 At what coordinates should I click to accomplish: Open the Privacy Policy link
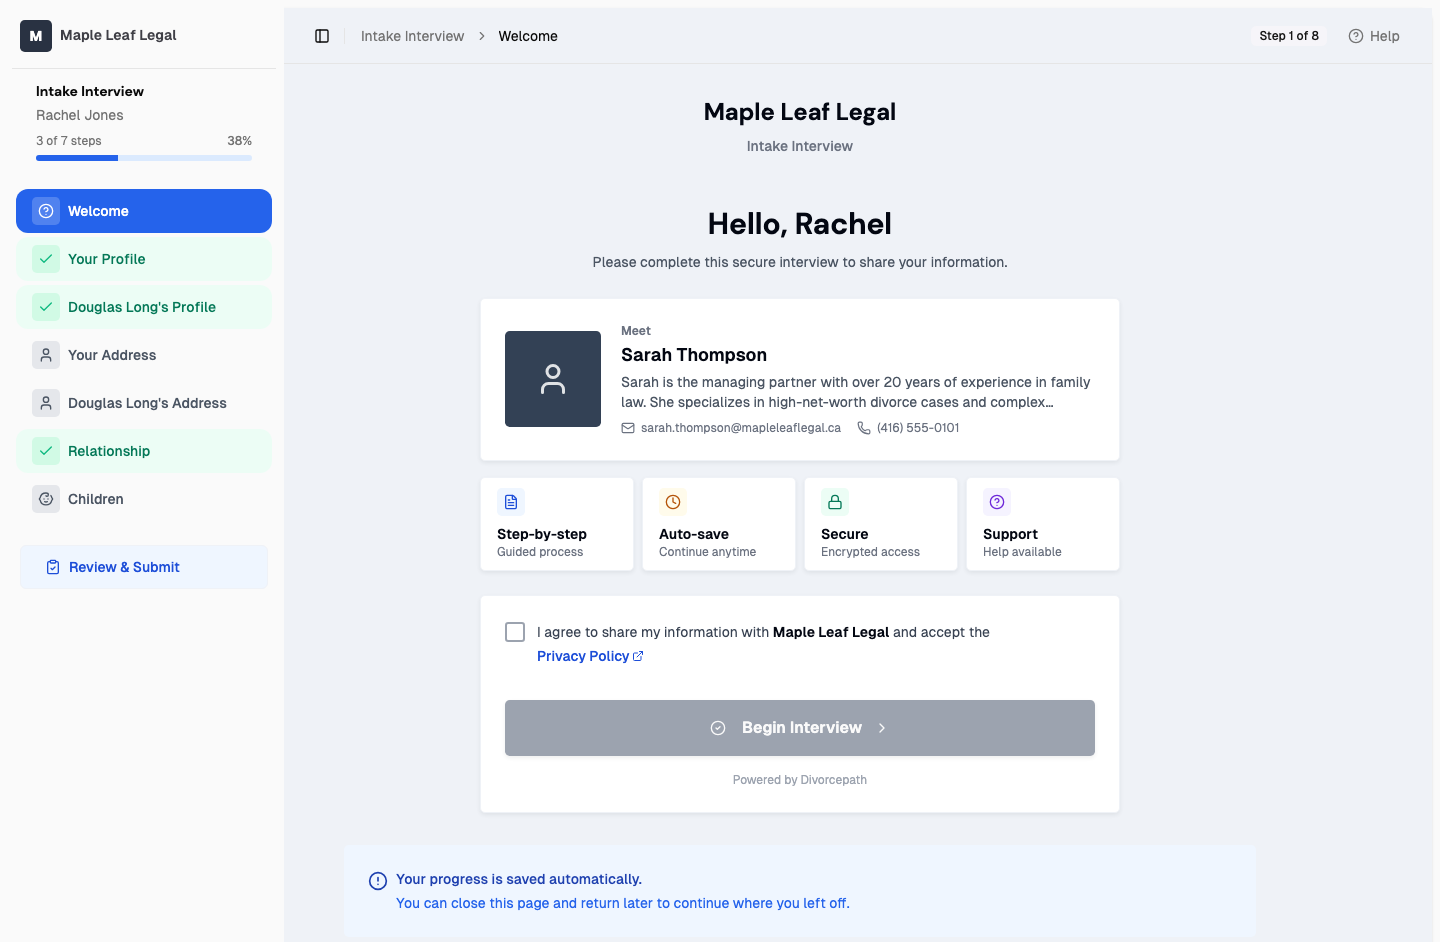click(x=590, y=656)
